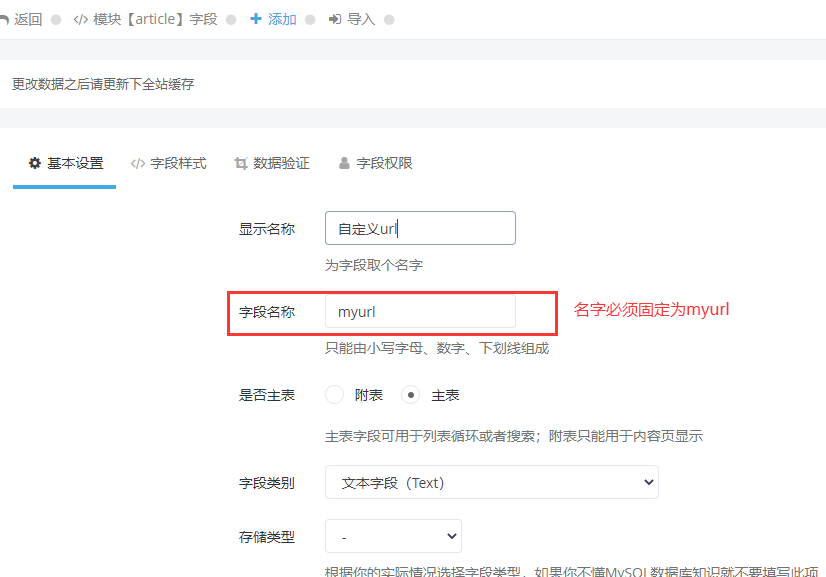Click the 显示名称 input containing 自定义url
This screenshot has height=577, width=826.
tap(420, 228)
